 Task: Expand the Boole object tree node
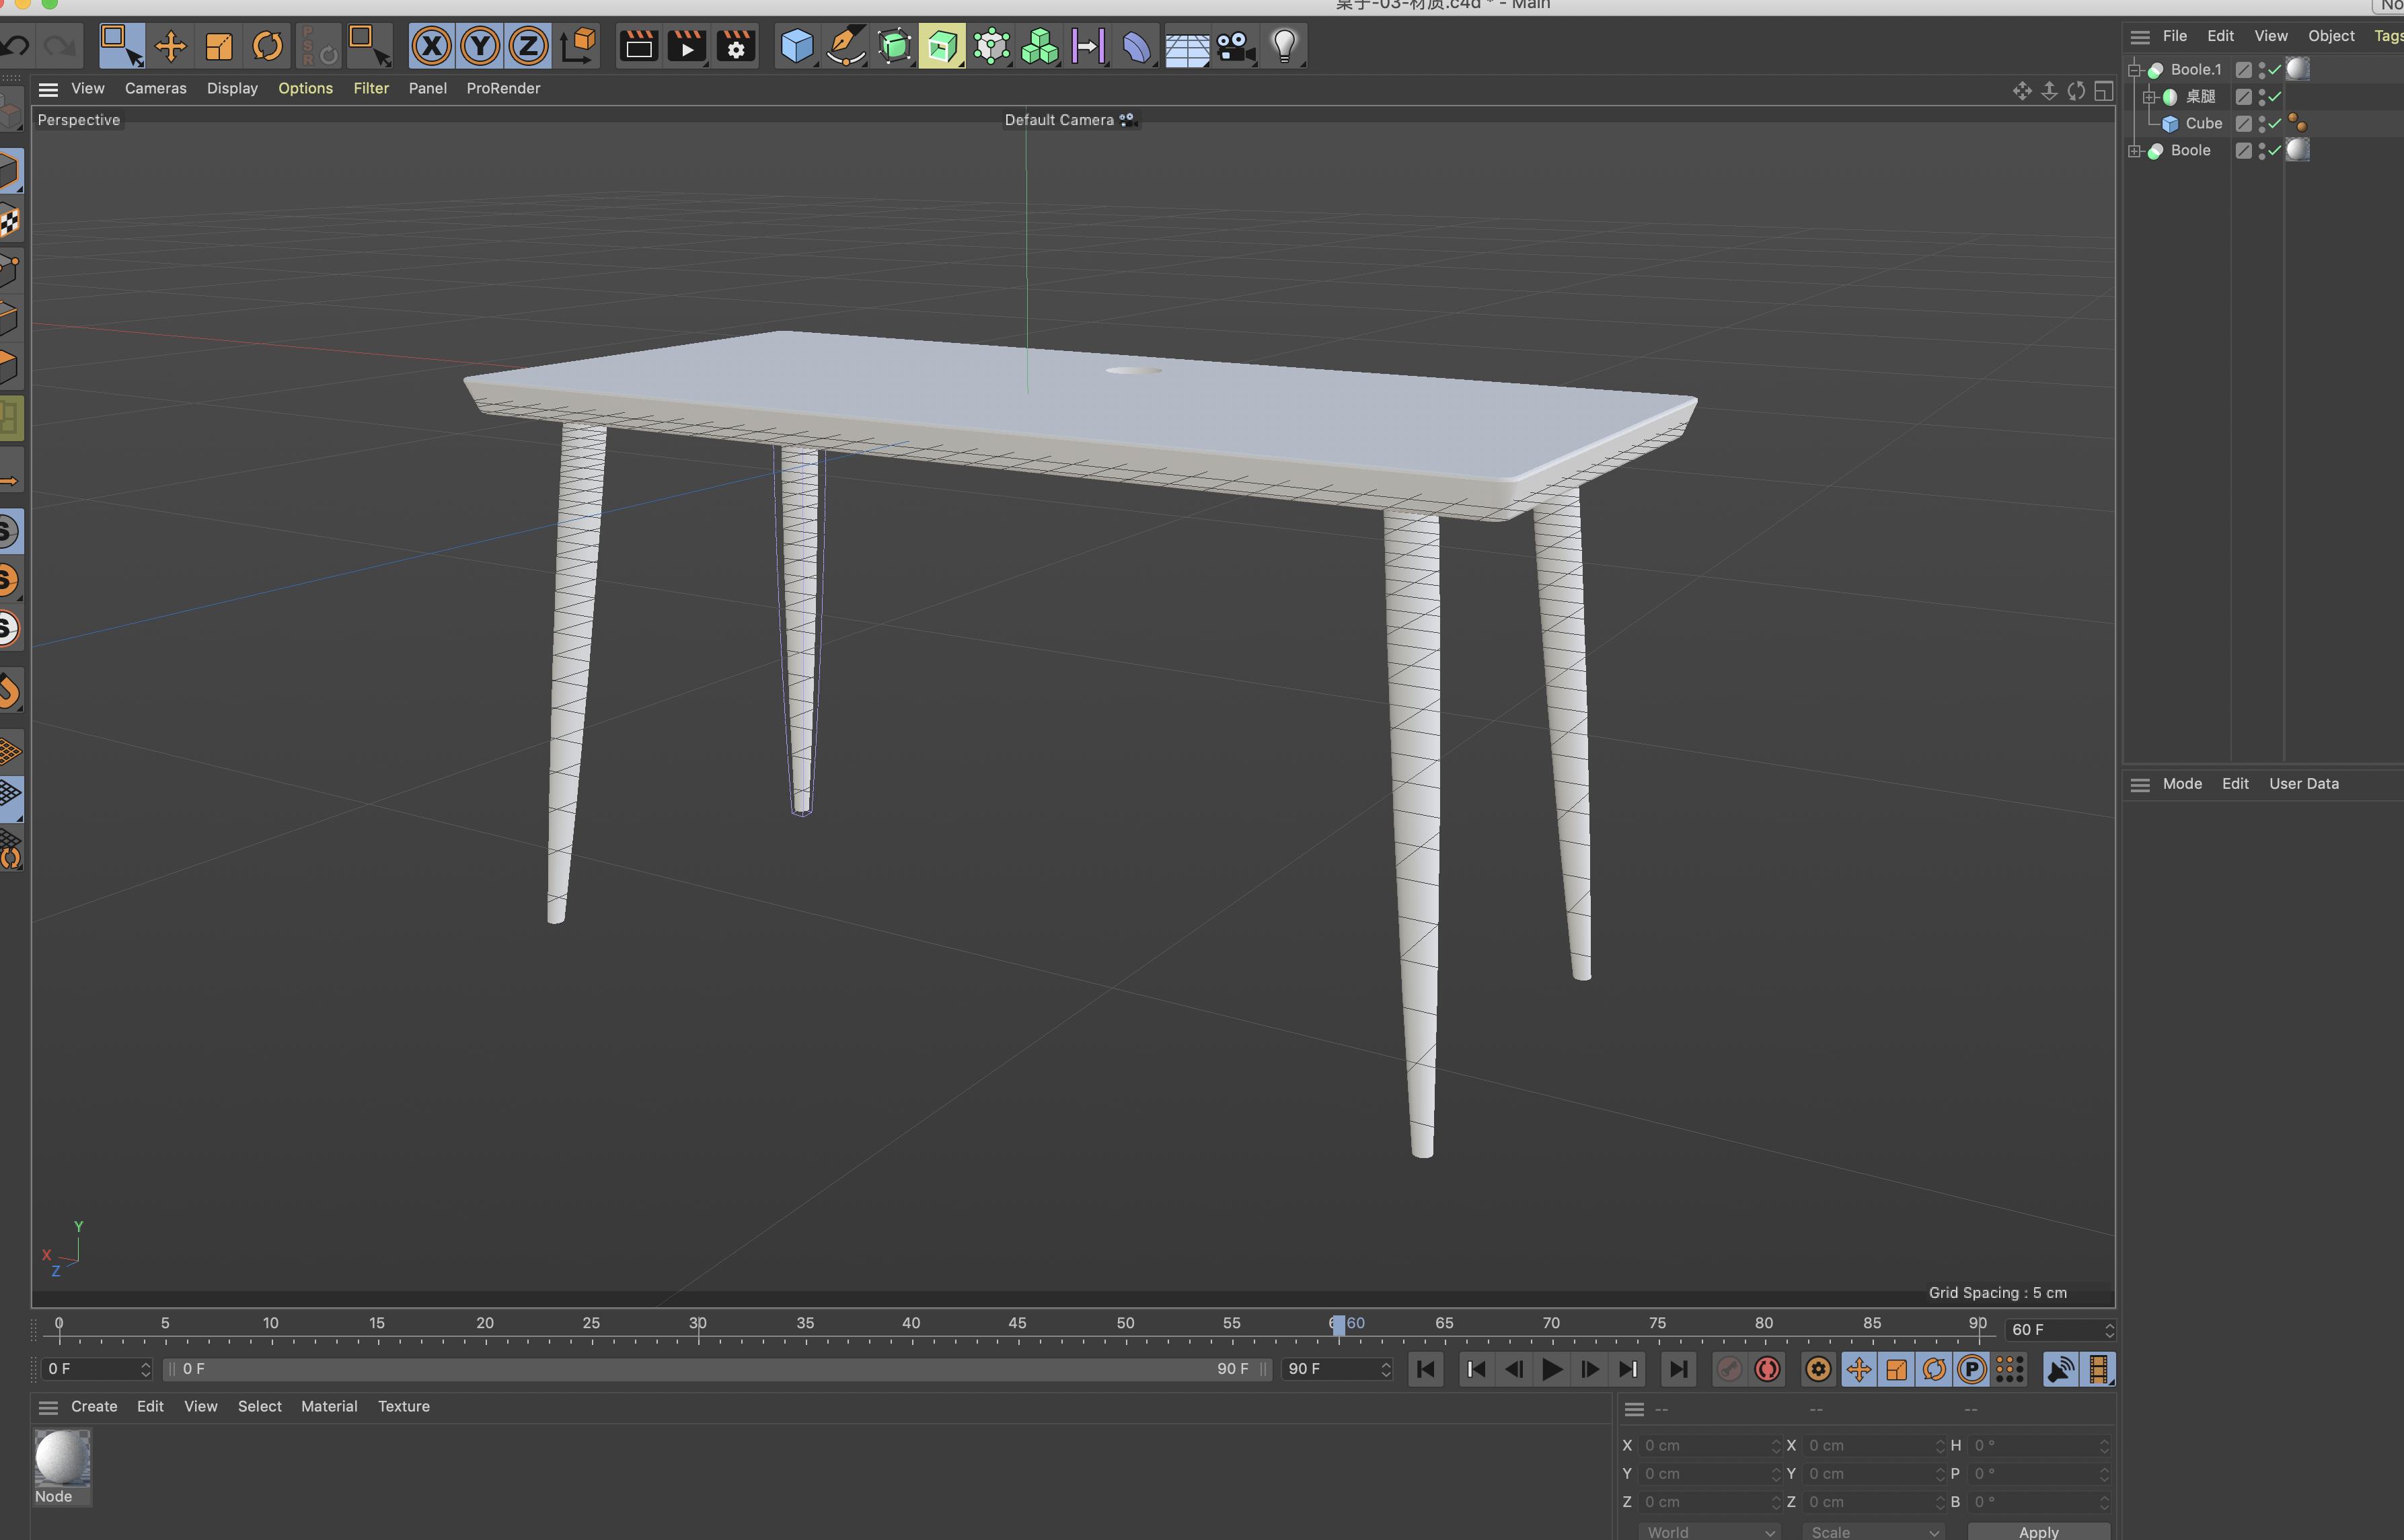[2134, 151]
